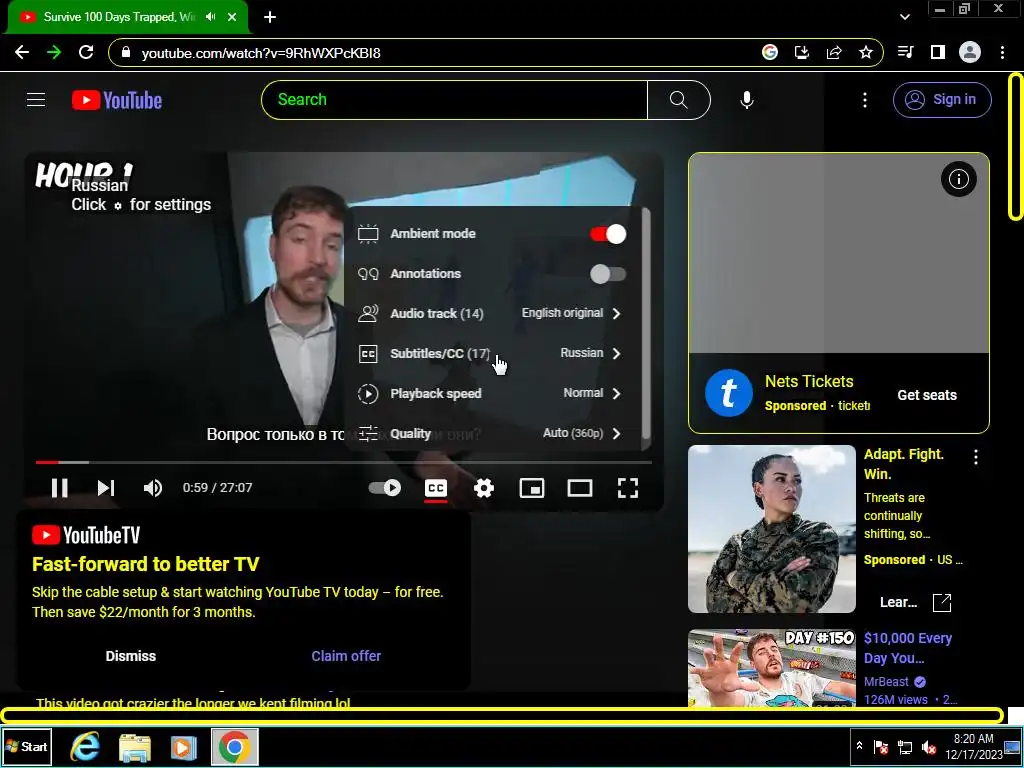The image size is (1024, 768).
Task: Open Nets Tickets advertiser logo
Action: [x=728, y=393]
